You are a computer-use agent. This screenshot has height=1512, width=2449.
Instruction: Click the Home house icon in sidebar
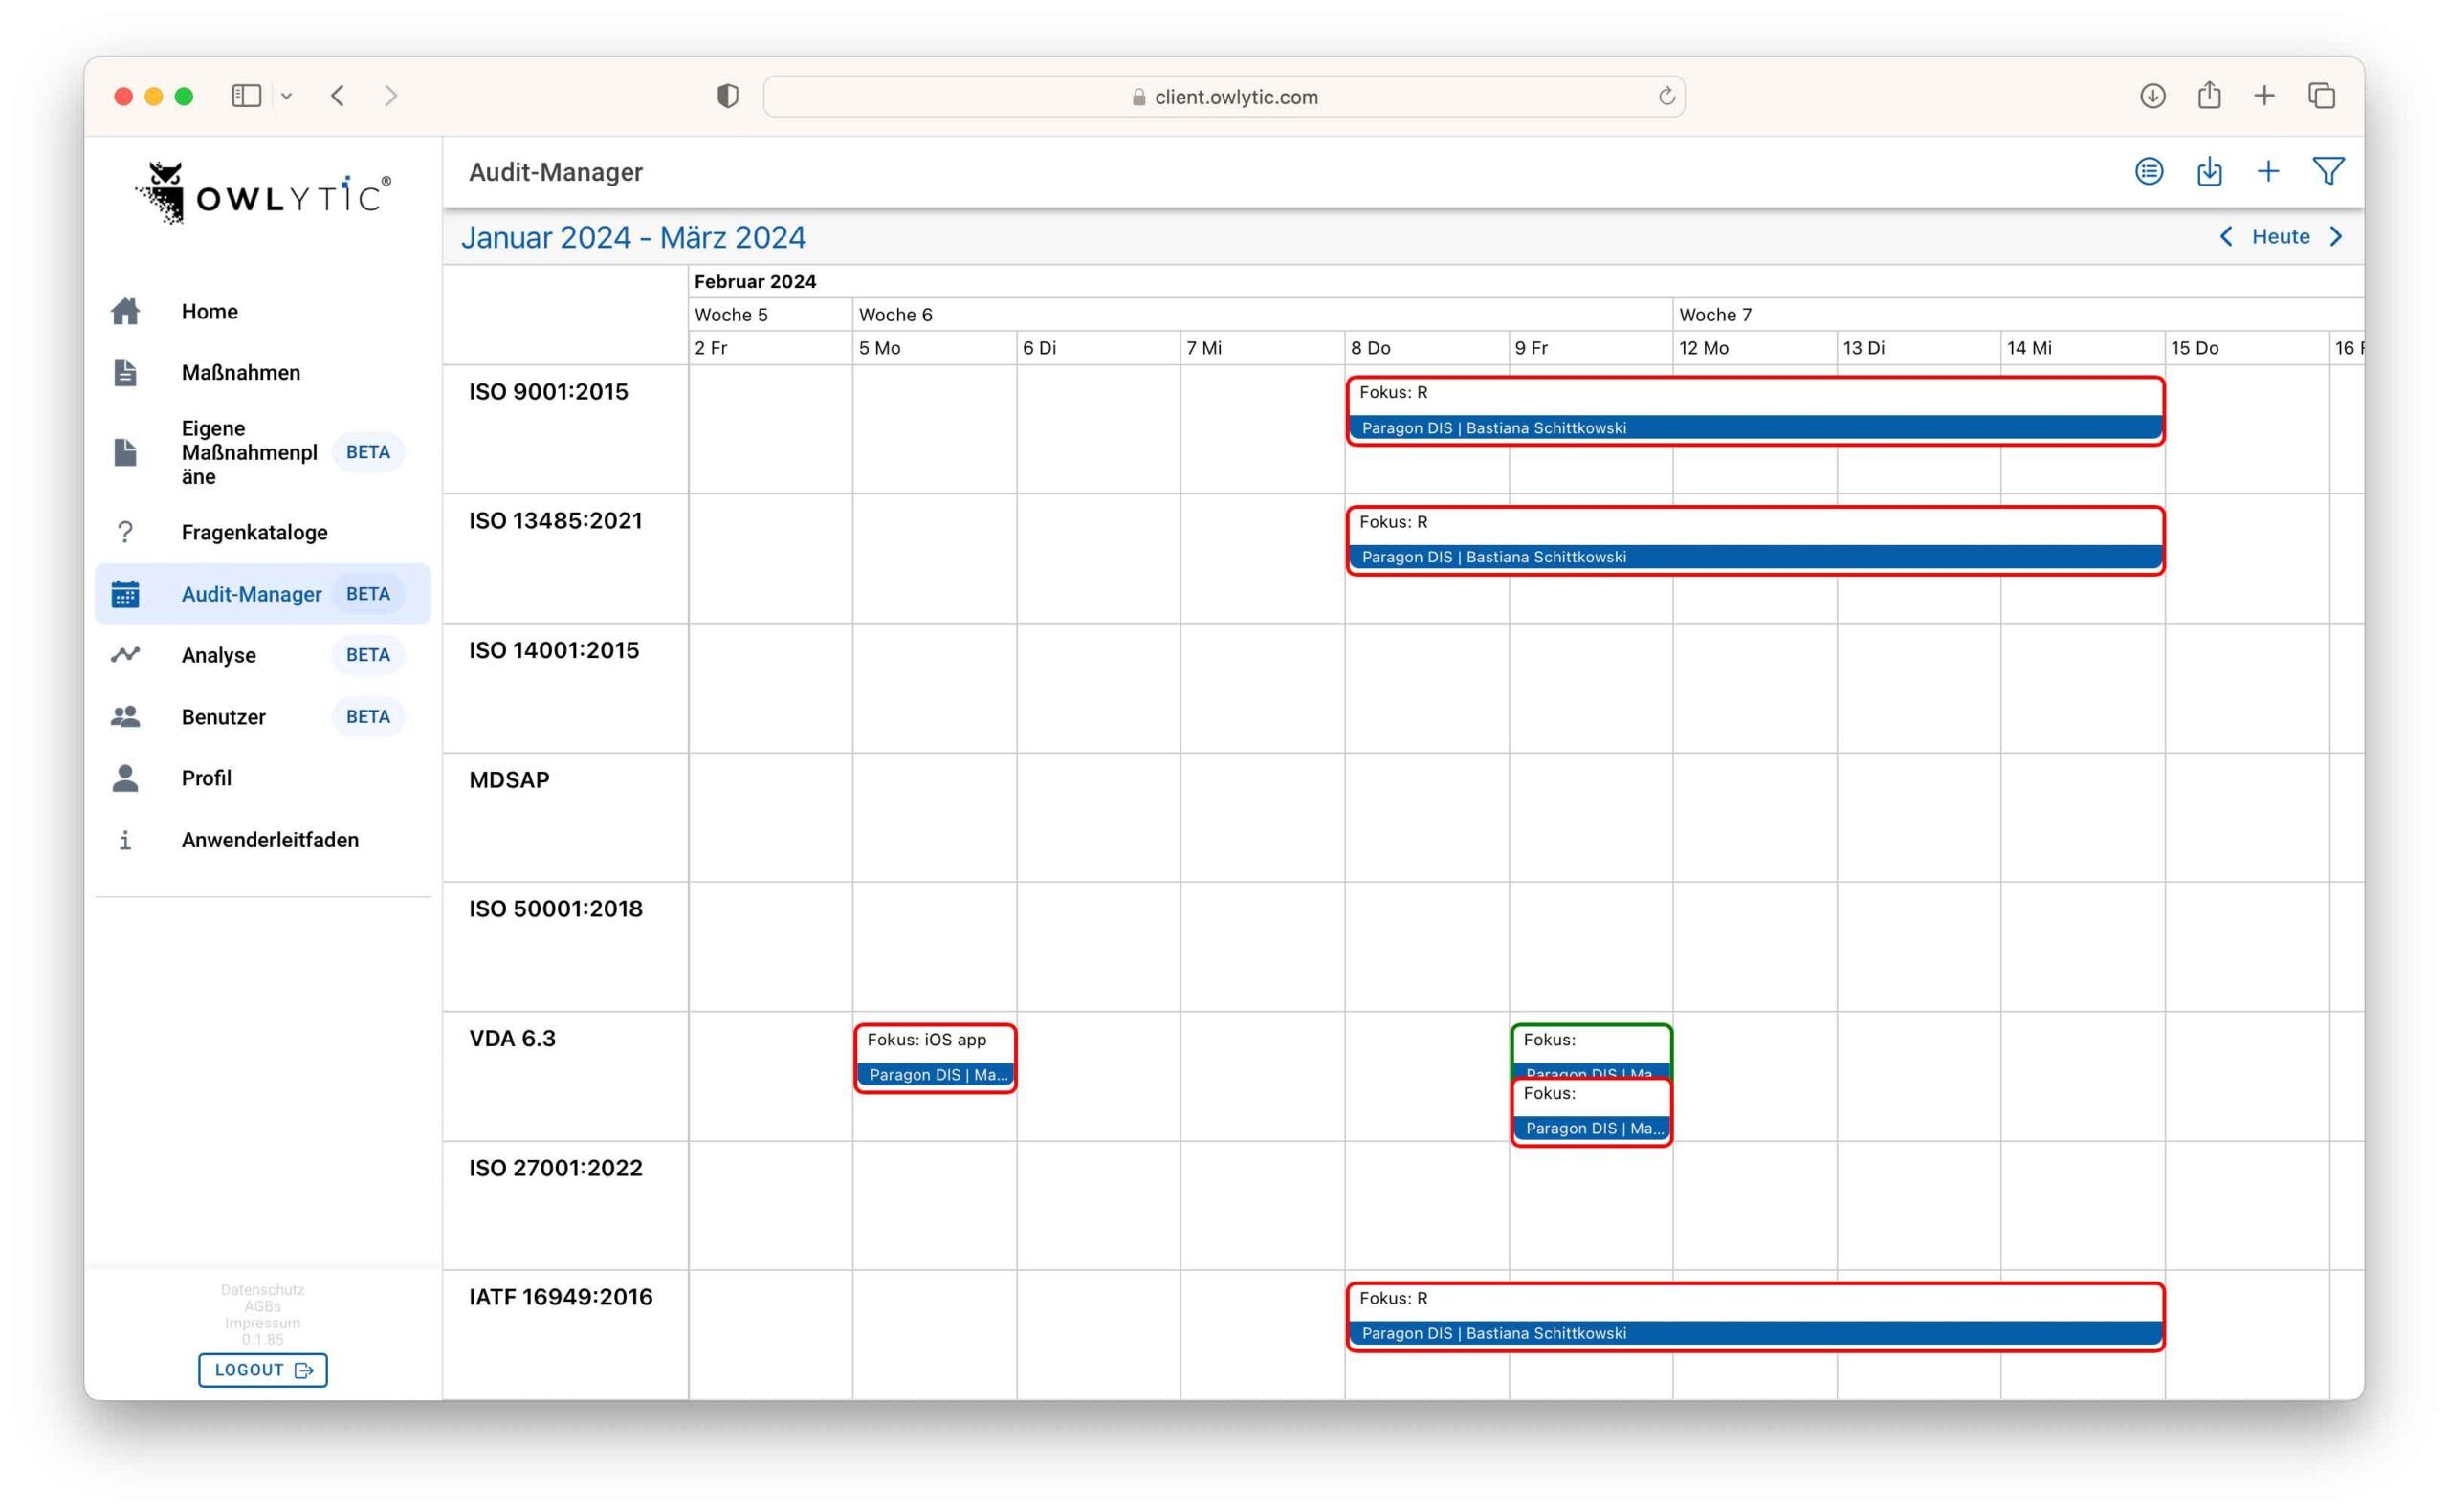(125, 312)
